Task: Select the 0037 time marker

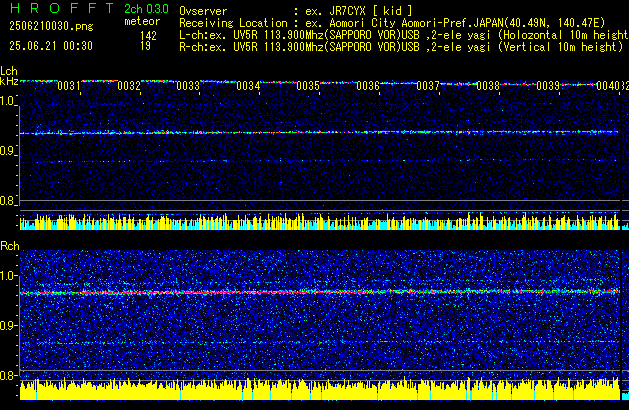Action: (428, 86)
